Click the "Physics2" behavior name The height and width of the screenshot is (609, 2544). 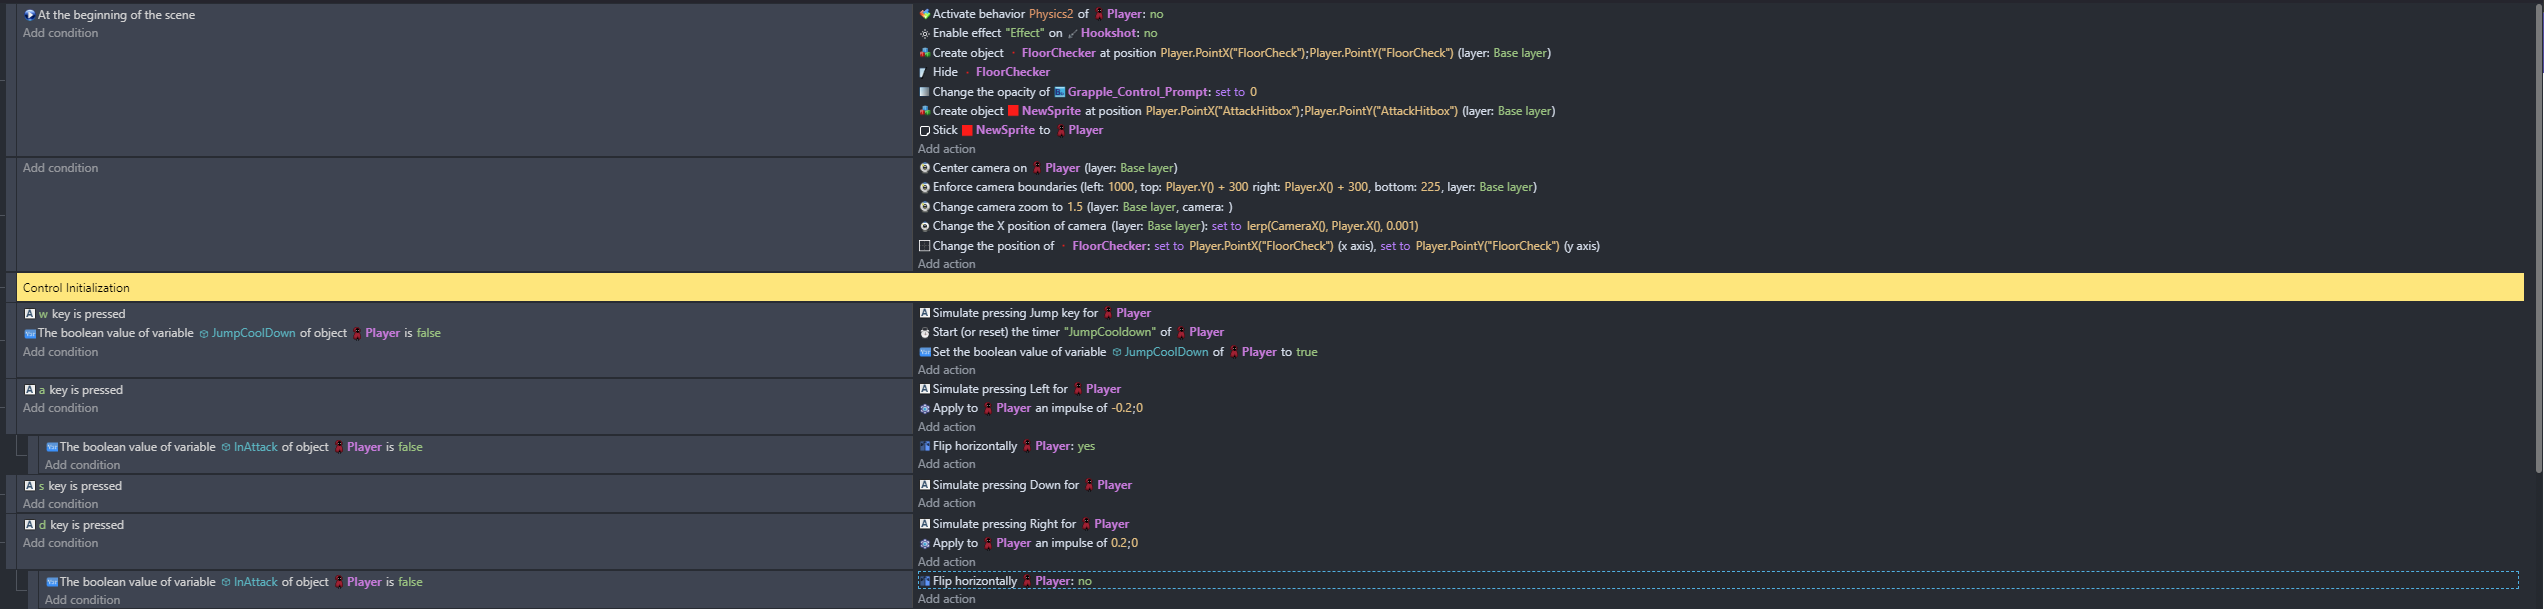tap(1051, 14)
